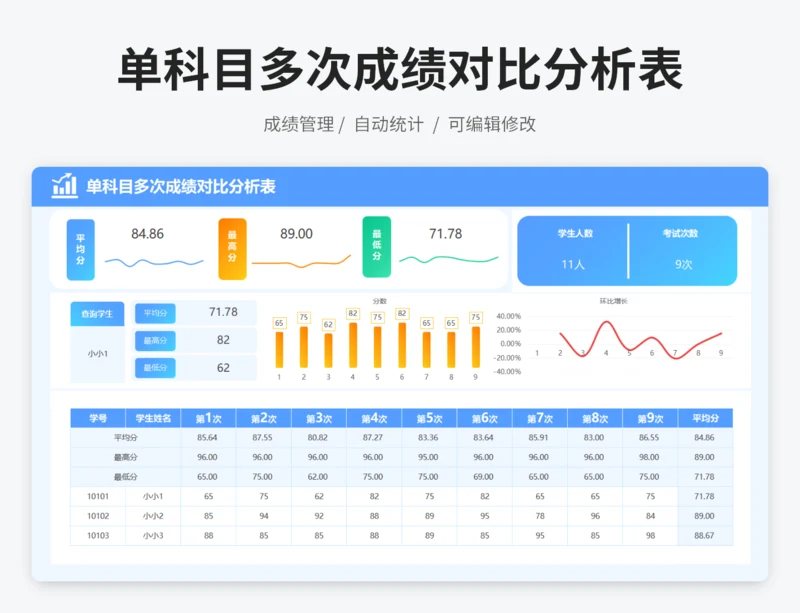Select name cell 小小3 in table
The image size is (800, 613).
coord(153,535)
